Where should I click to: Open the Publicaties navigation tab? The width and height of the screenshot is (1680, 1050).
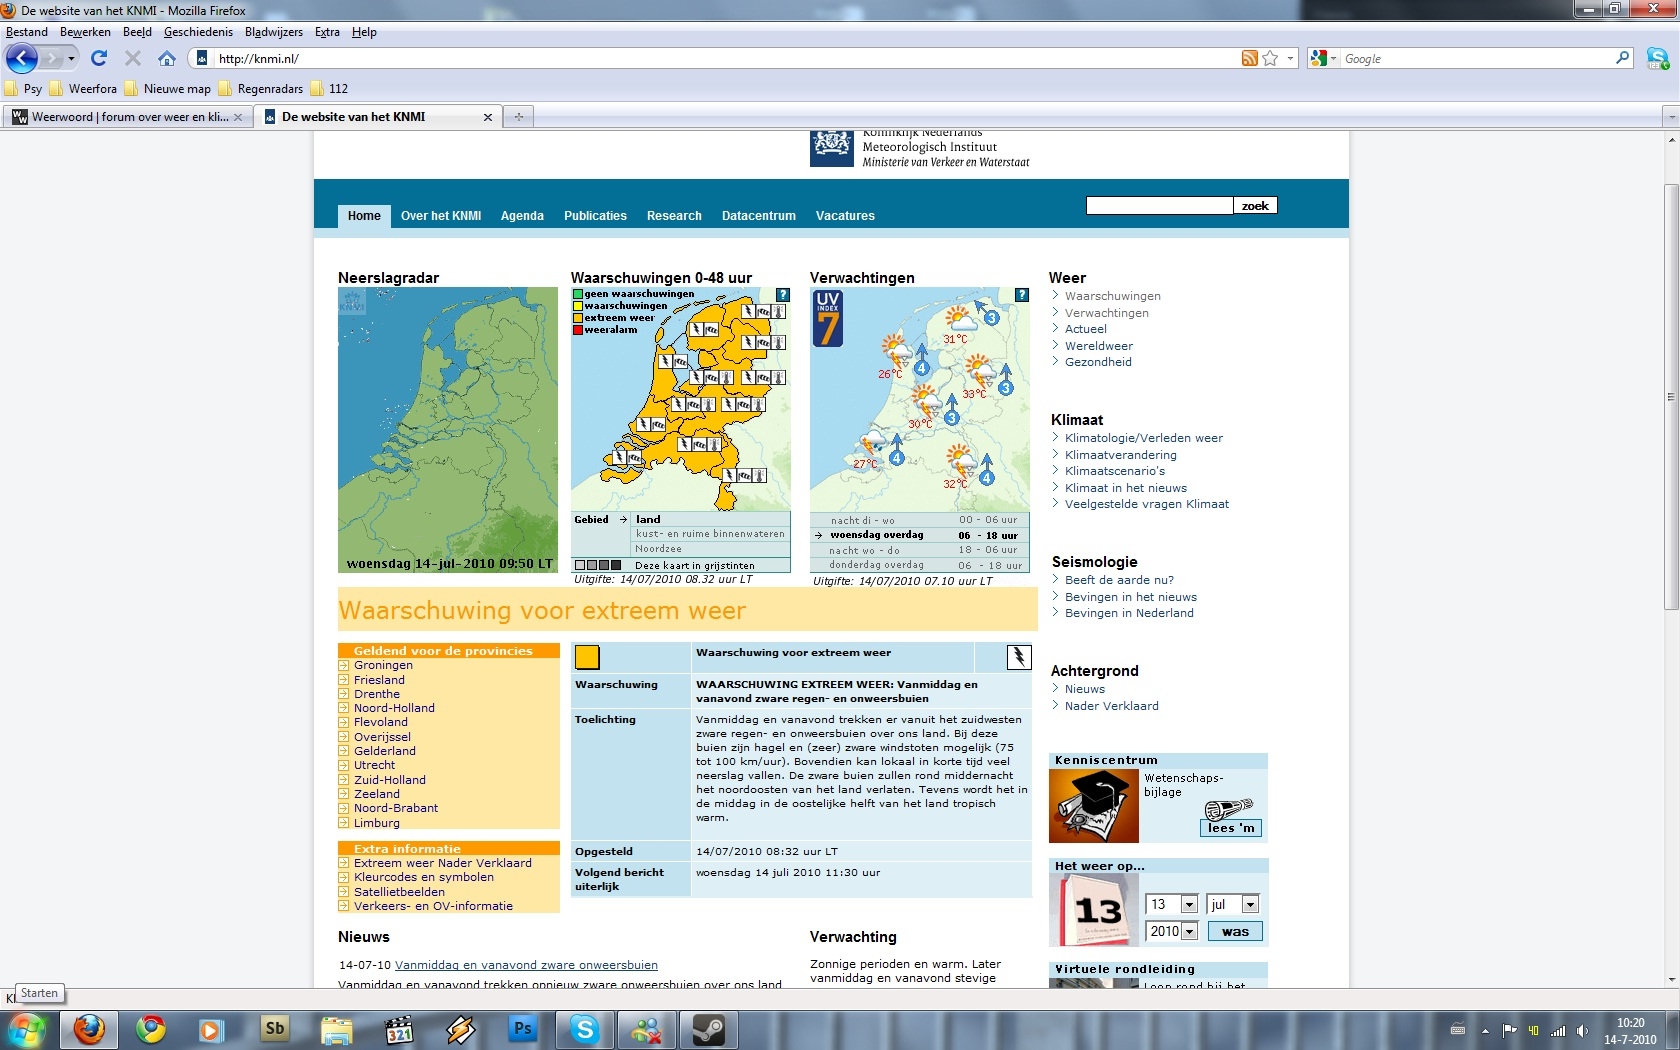click(595, 216)
